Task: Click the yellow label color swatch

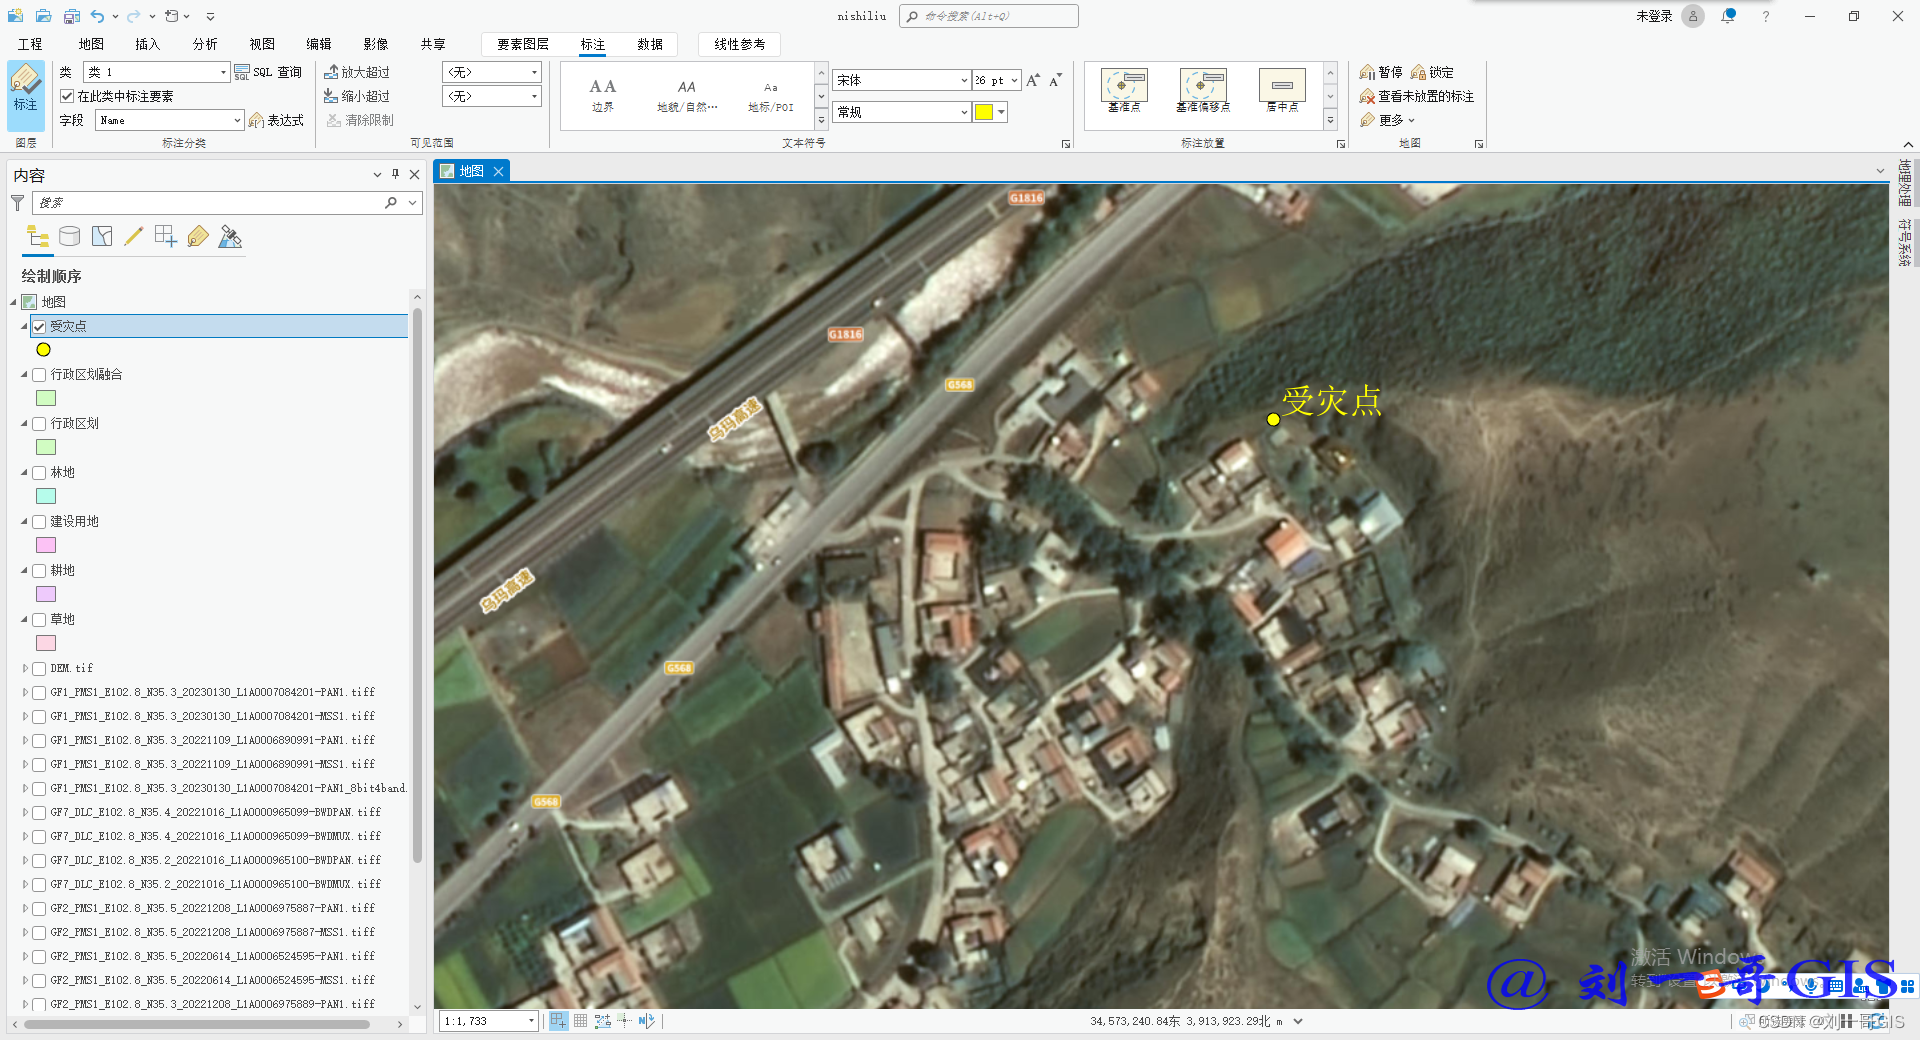Action: (x=984, y=112)
